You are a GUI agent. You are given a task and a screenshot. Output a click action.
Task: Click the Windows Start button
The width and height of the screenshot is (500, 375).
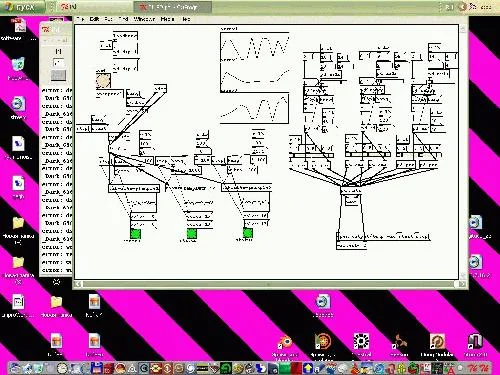(22, 7)
